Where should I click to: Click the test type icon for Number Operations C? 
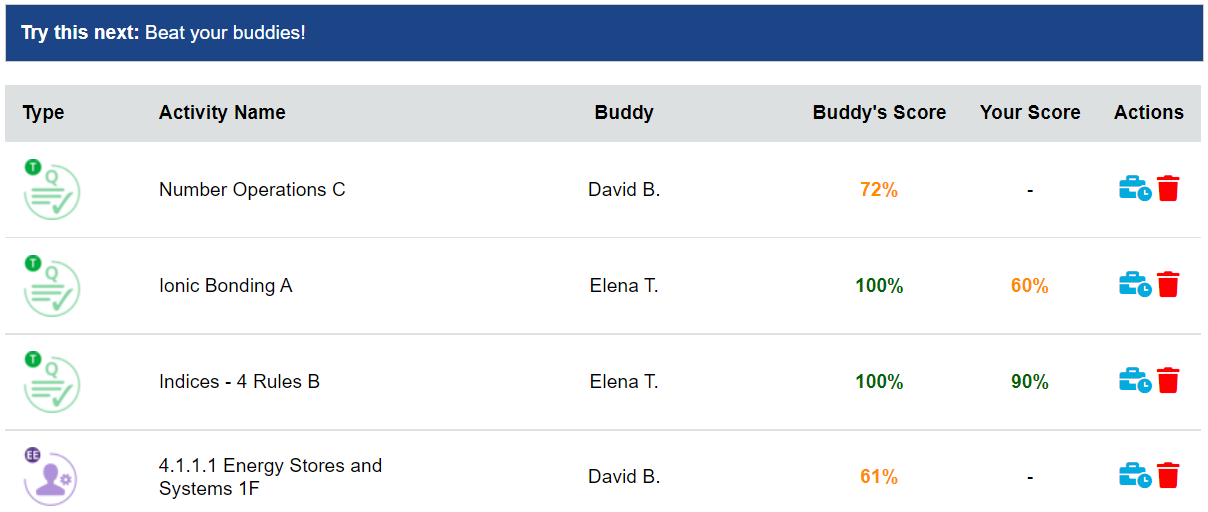point(51,189)
